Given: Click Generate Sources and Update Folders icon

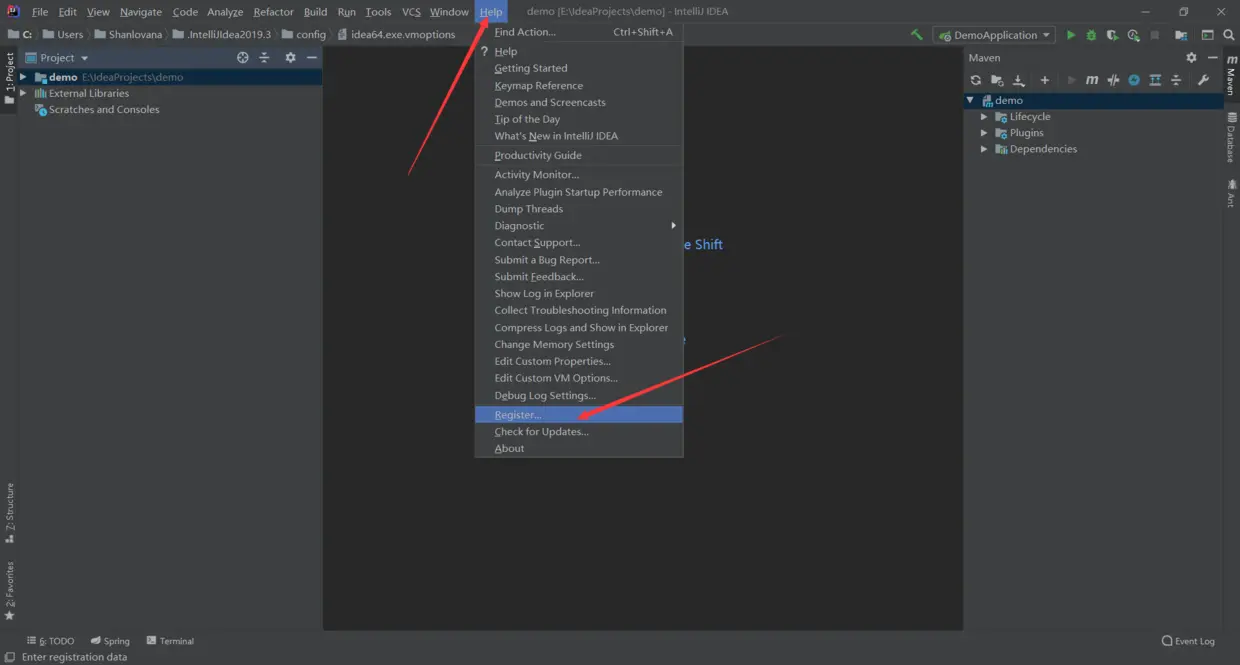Looking at the screenshot, I should [x=998, y=80].
